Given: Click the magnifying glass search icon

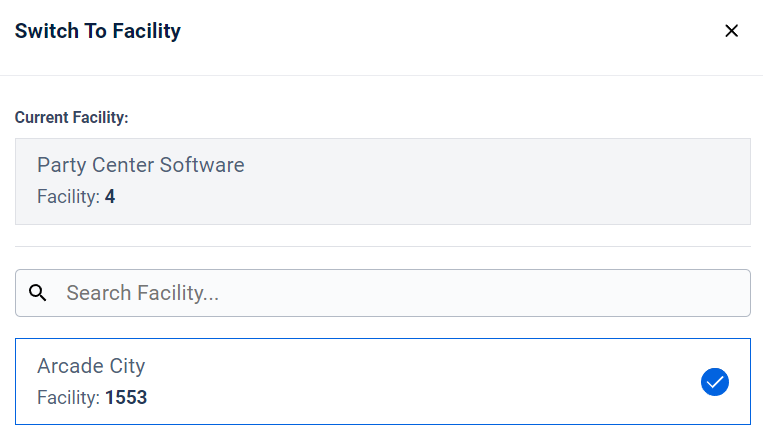Looking at the screenshot, I should click(37, 293).
